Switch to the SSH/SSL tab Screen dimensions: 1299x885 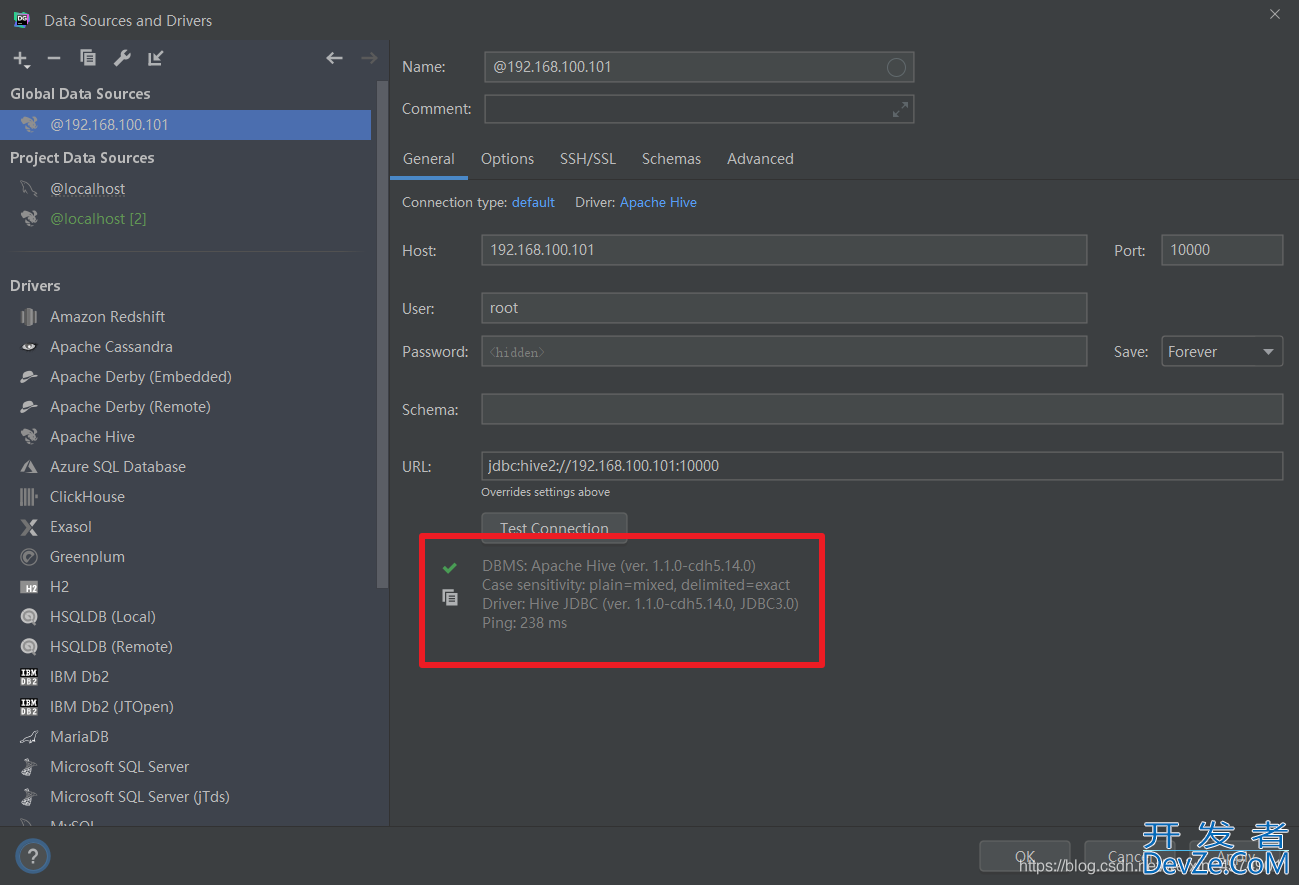(x=588, y=159)
